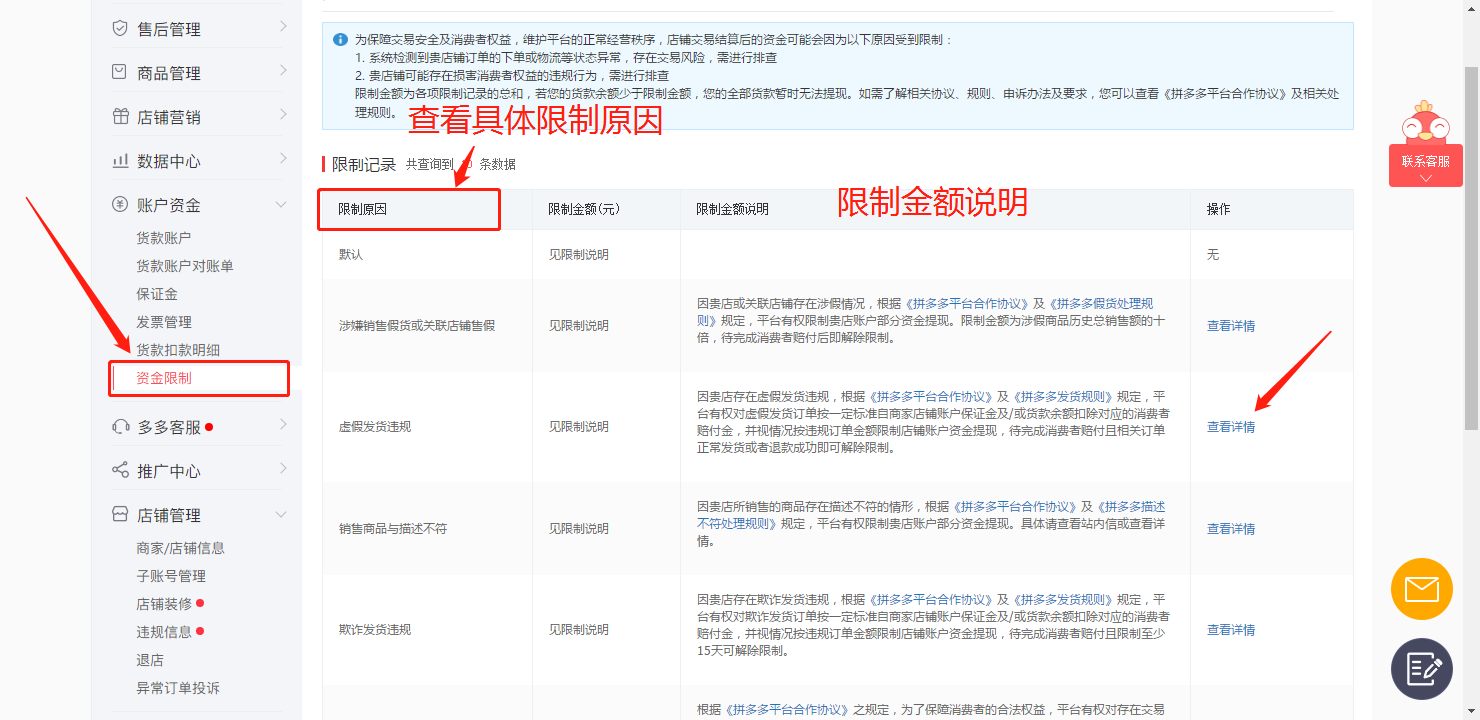Click the 多多客服 headset icon
Screen dimensions: 1480x720
(x=120, y=427)
